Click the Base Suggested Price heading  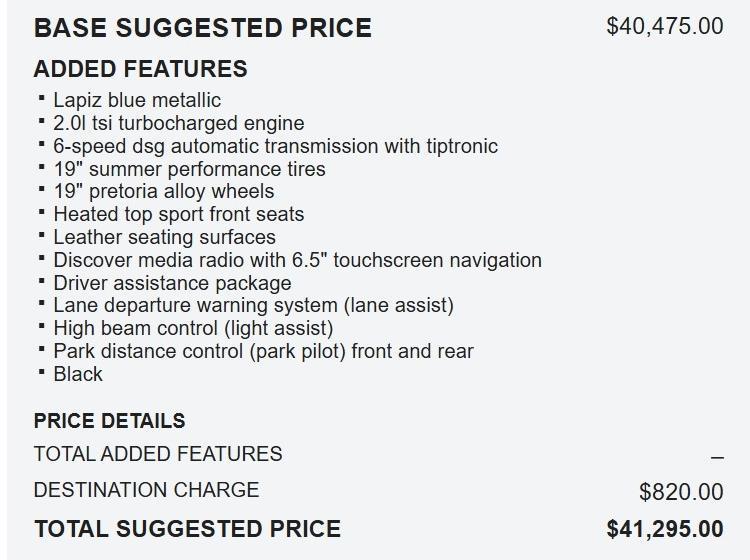pyautogui.click(x=202, y=28)
